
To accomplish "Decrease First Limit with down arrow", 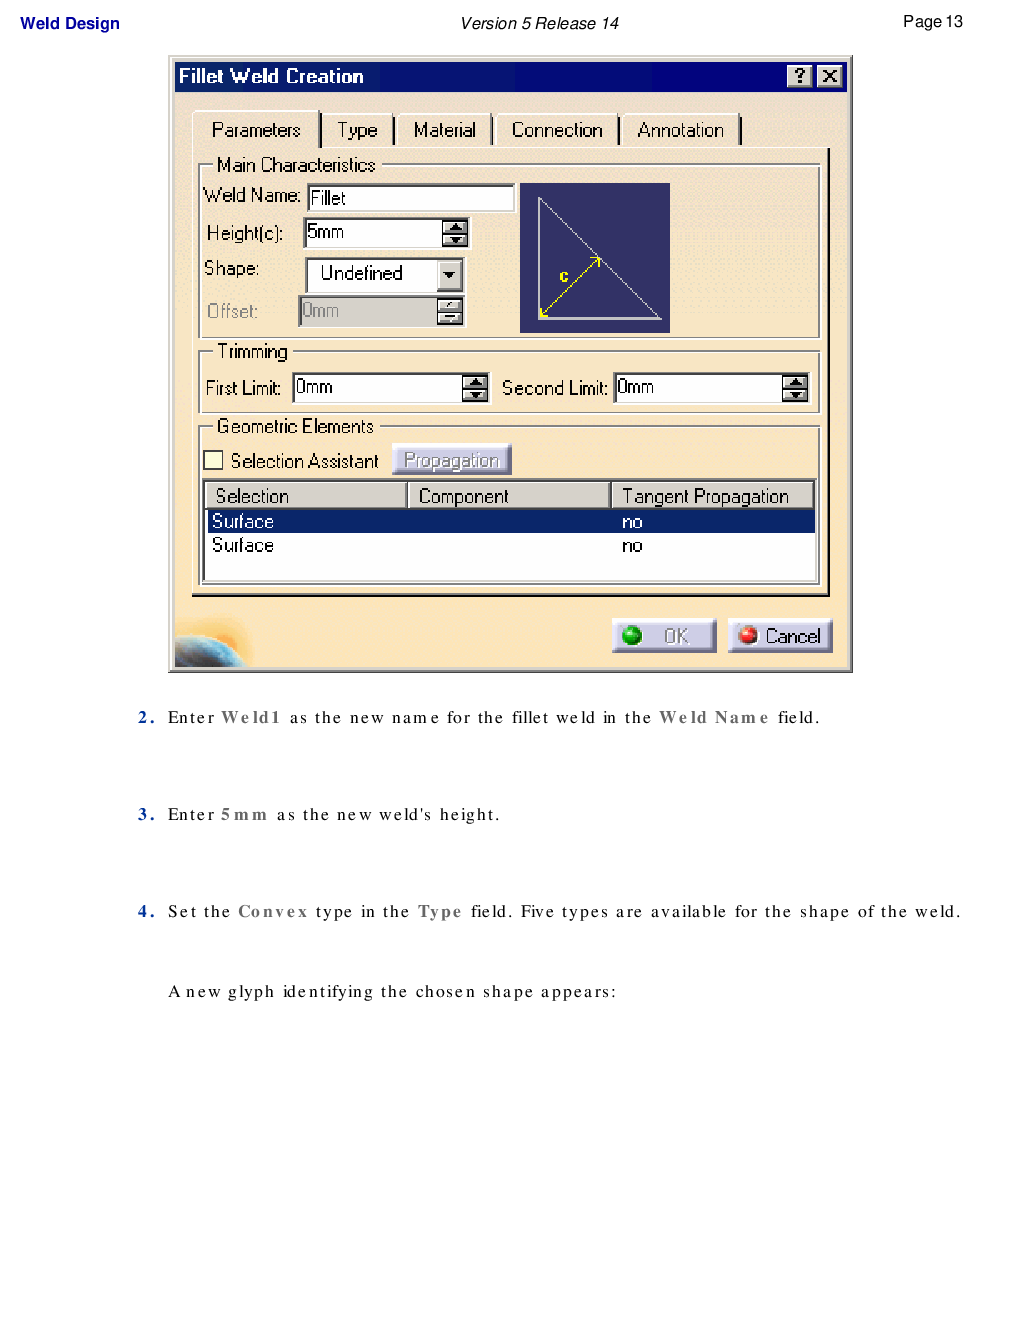I will click(475, 395).
